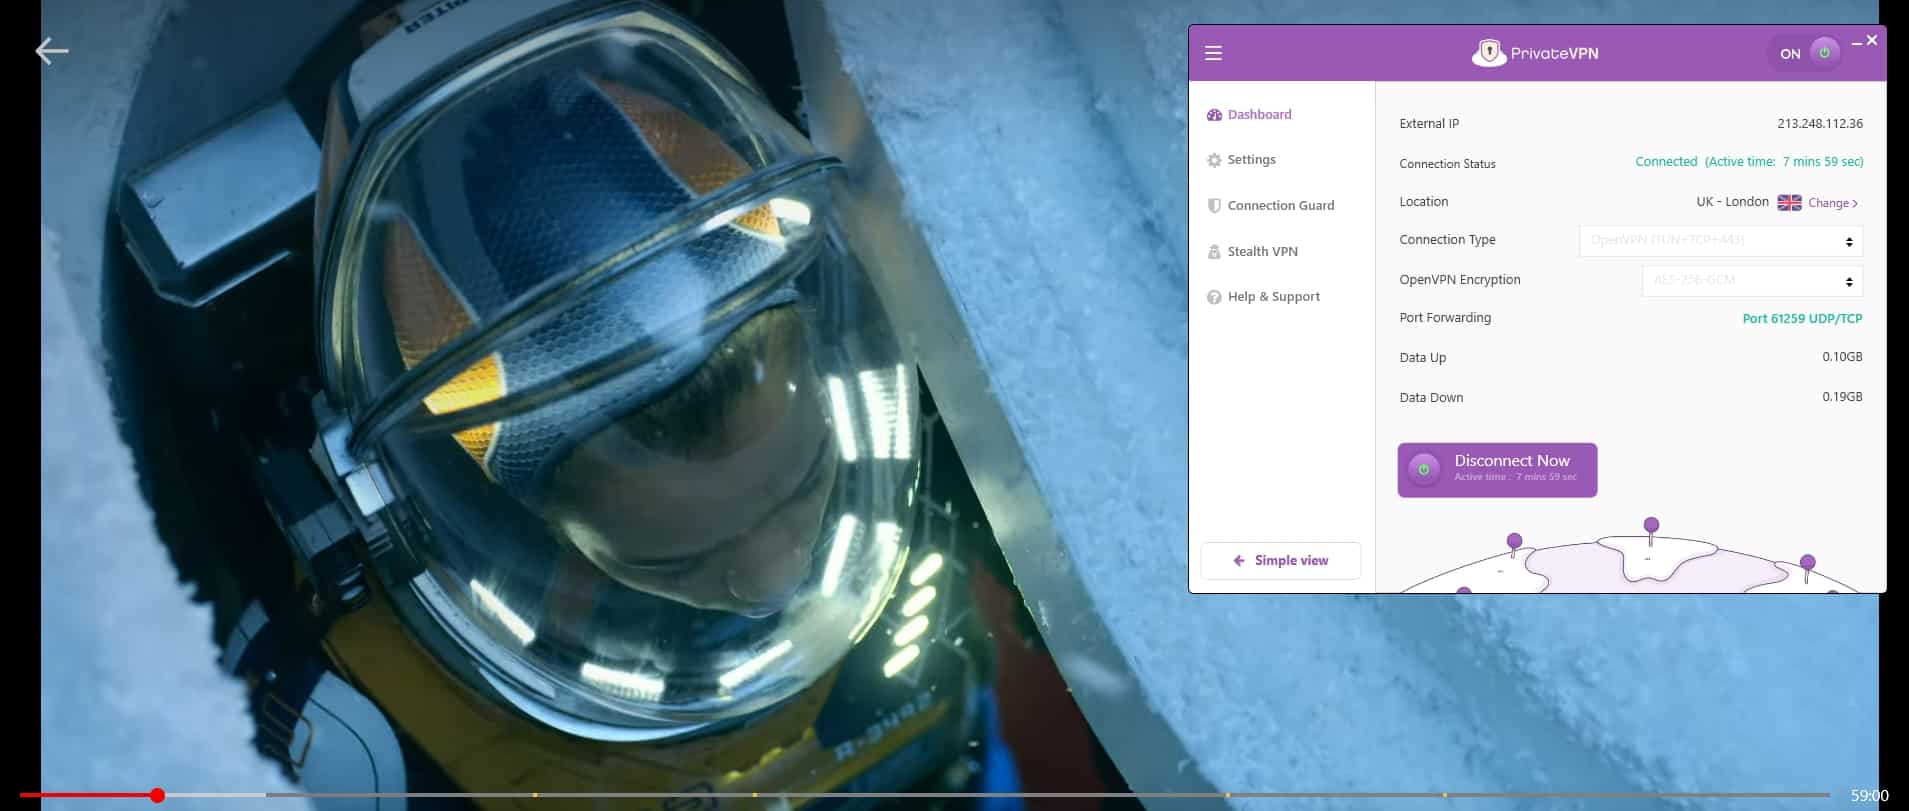
Task: Go back using the video player arrow
Action: (52, 51)
